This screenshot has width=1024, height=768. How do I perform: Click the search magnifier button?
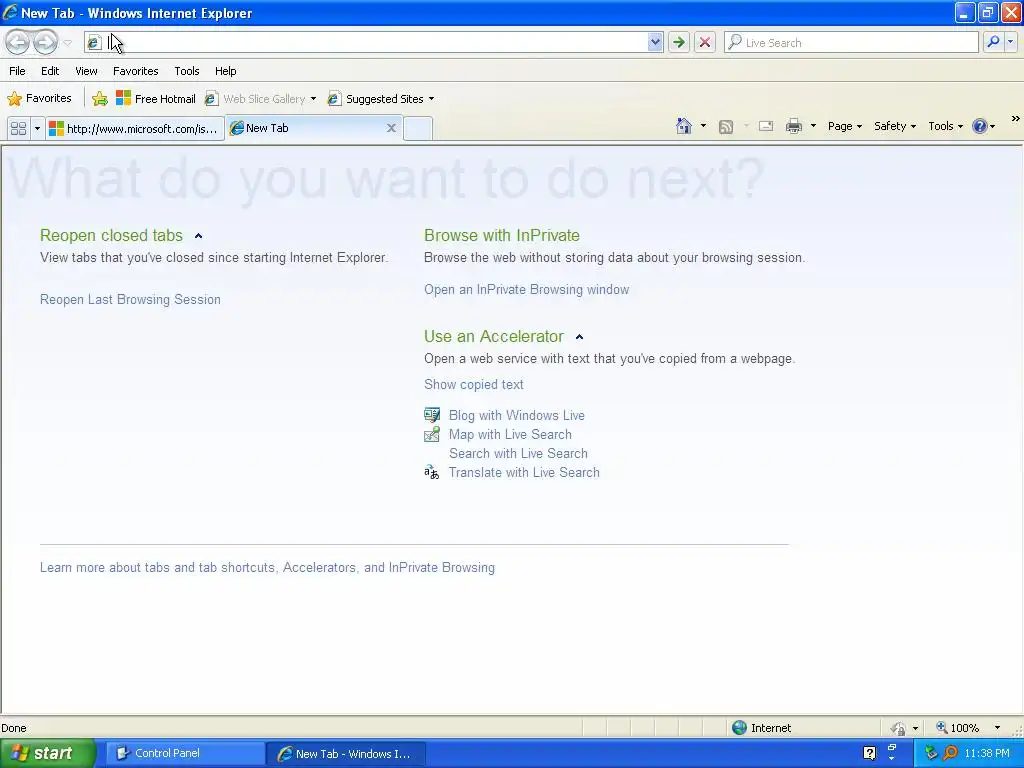click(x=993, y=42)
